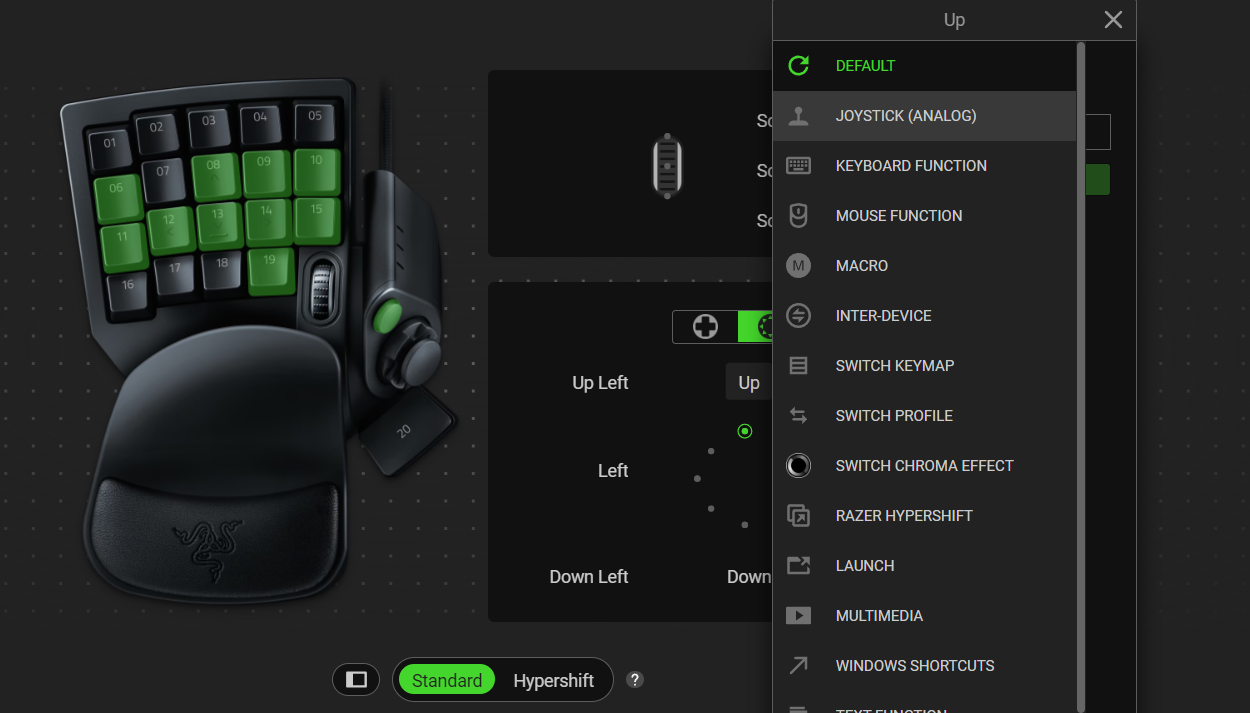Choose WINDOWS SHORTCUTS from the list

[925, 666]
